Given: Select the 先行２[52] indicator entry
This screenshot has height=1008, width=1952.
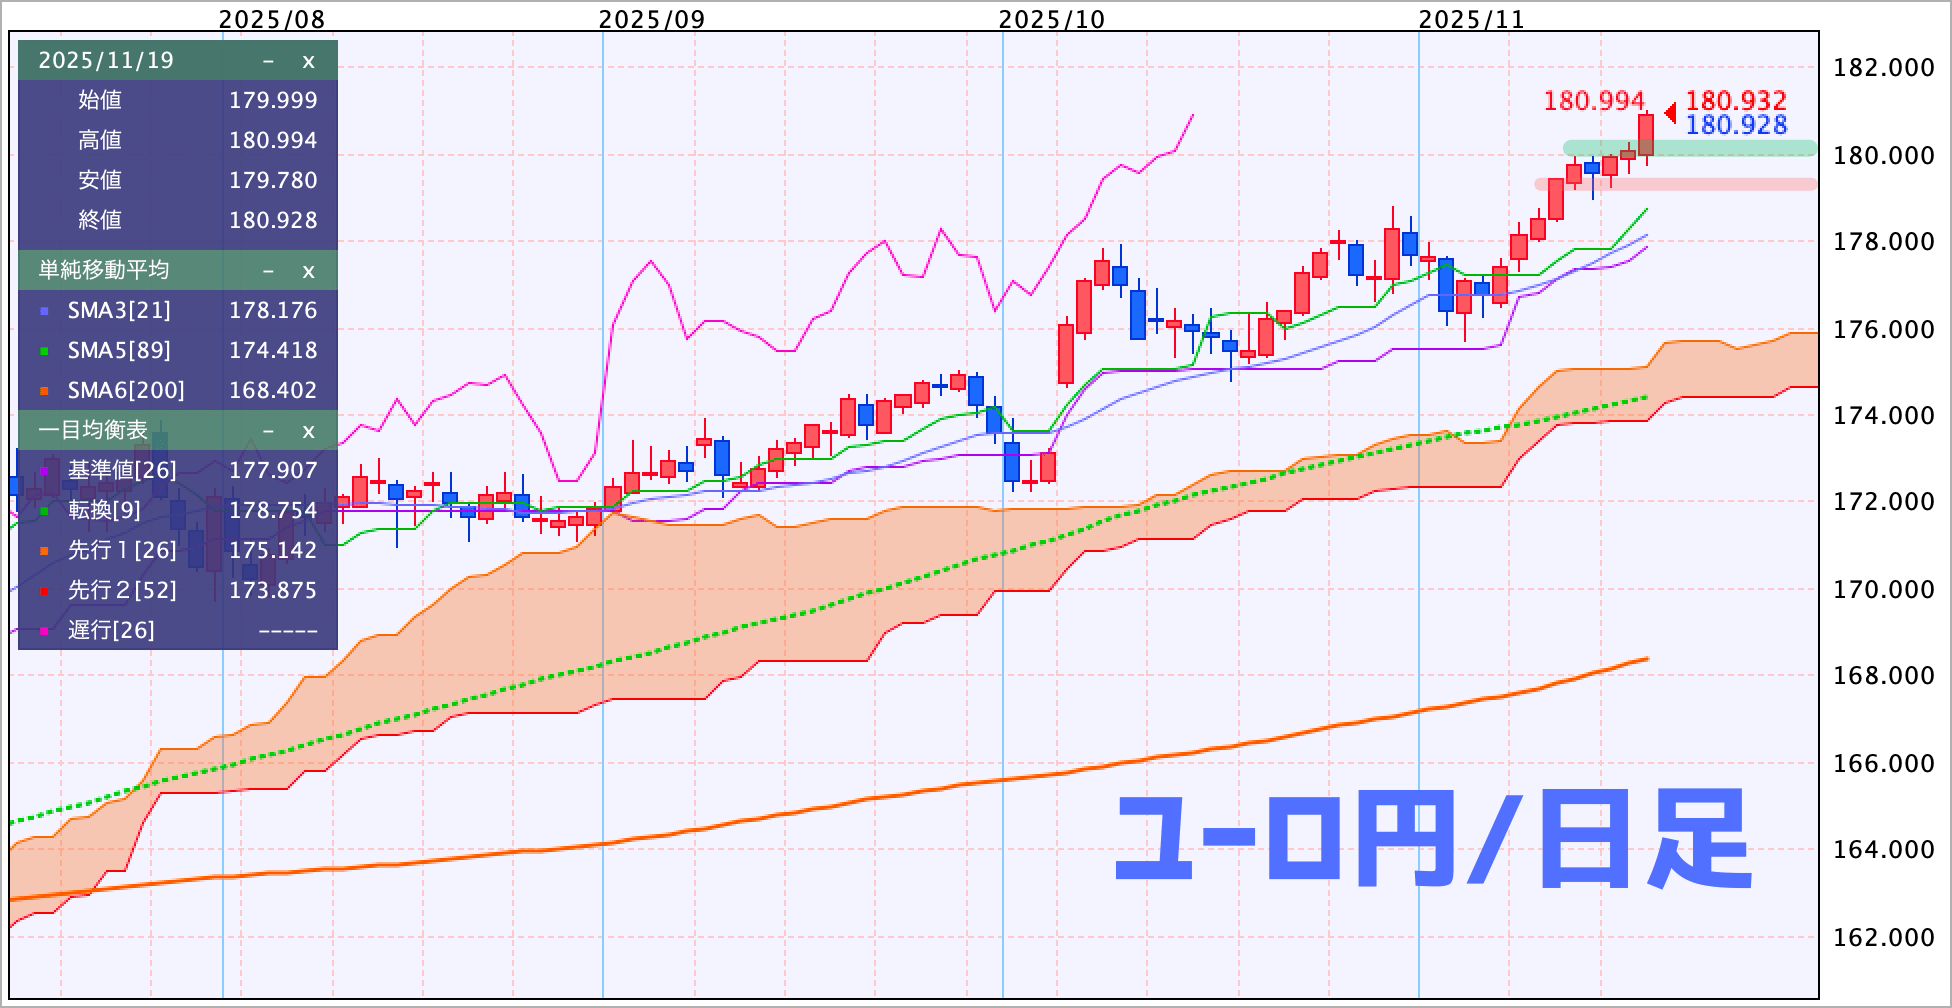Looking at the screenshot, I should click(122, 590).
